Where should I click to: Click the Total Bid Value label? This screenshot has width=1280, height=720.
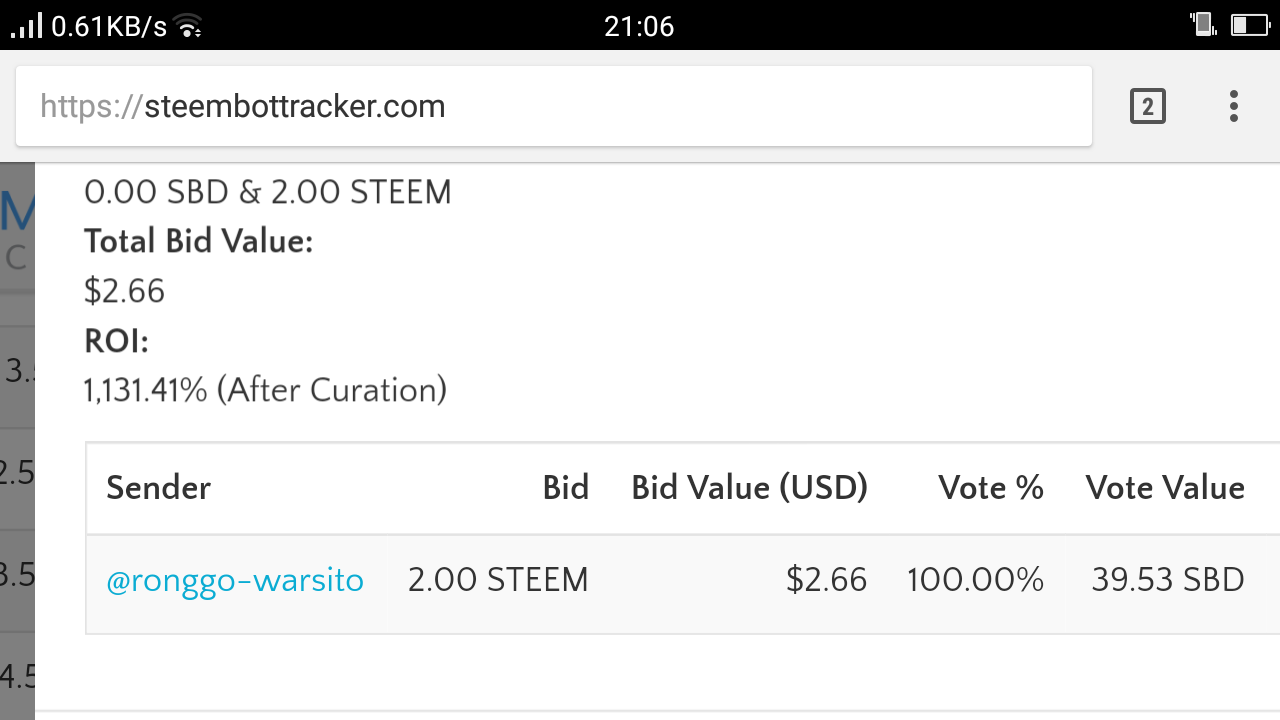pyautogui.click(x=198, y=241)
